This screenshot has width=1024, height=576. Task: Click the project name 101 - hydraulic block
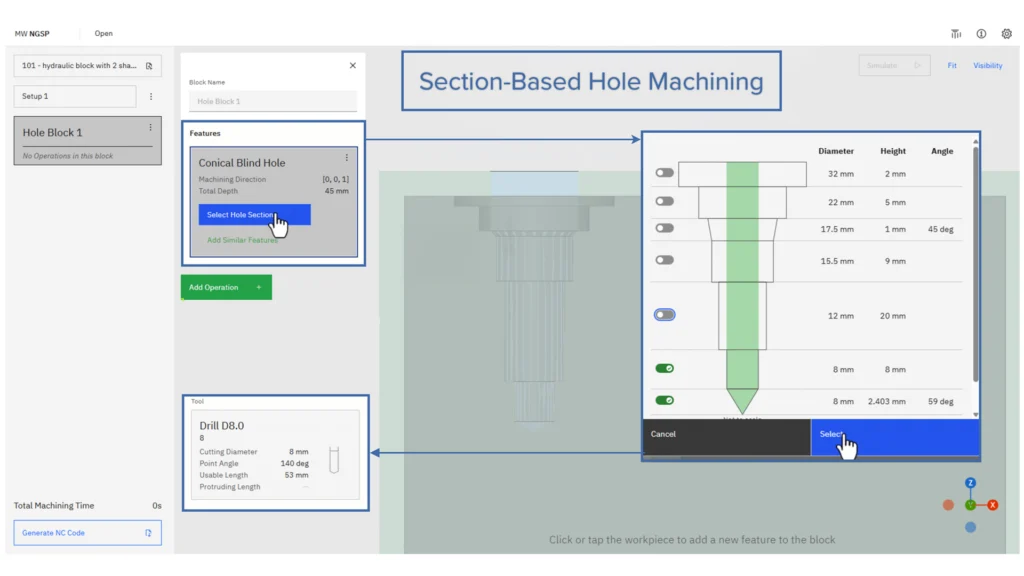79,65
